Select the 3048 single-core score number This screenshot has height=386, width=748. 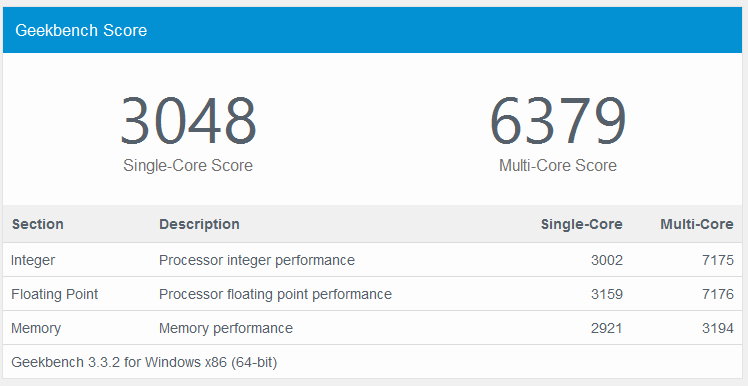[x=188, y=121]
